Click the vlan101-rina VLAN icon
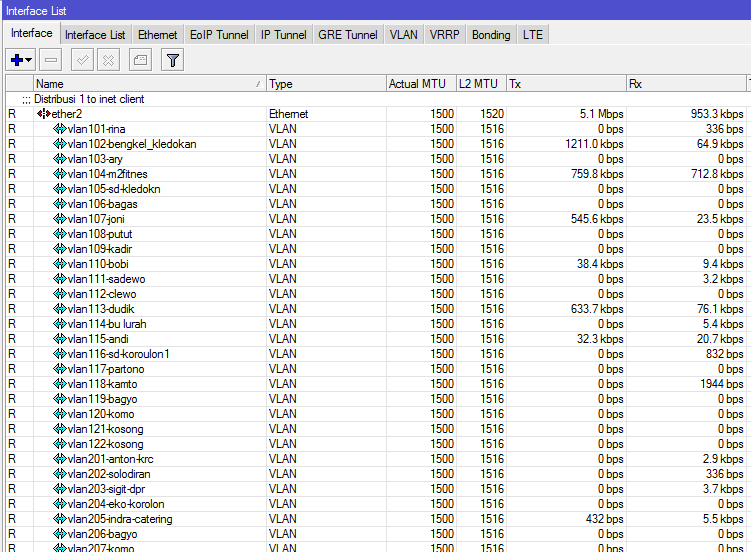 click(x=59, y=129)
